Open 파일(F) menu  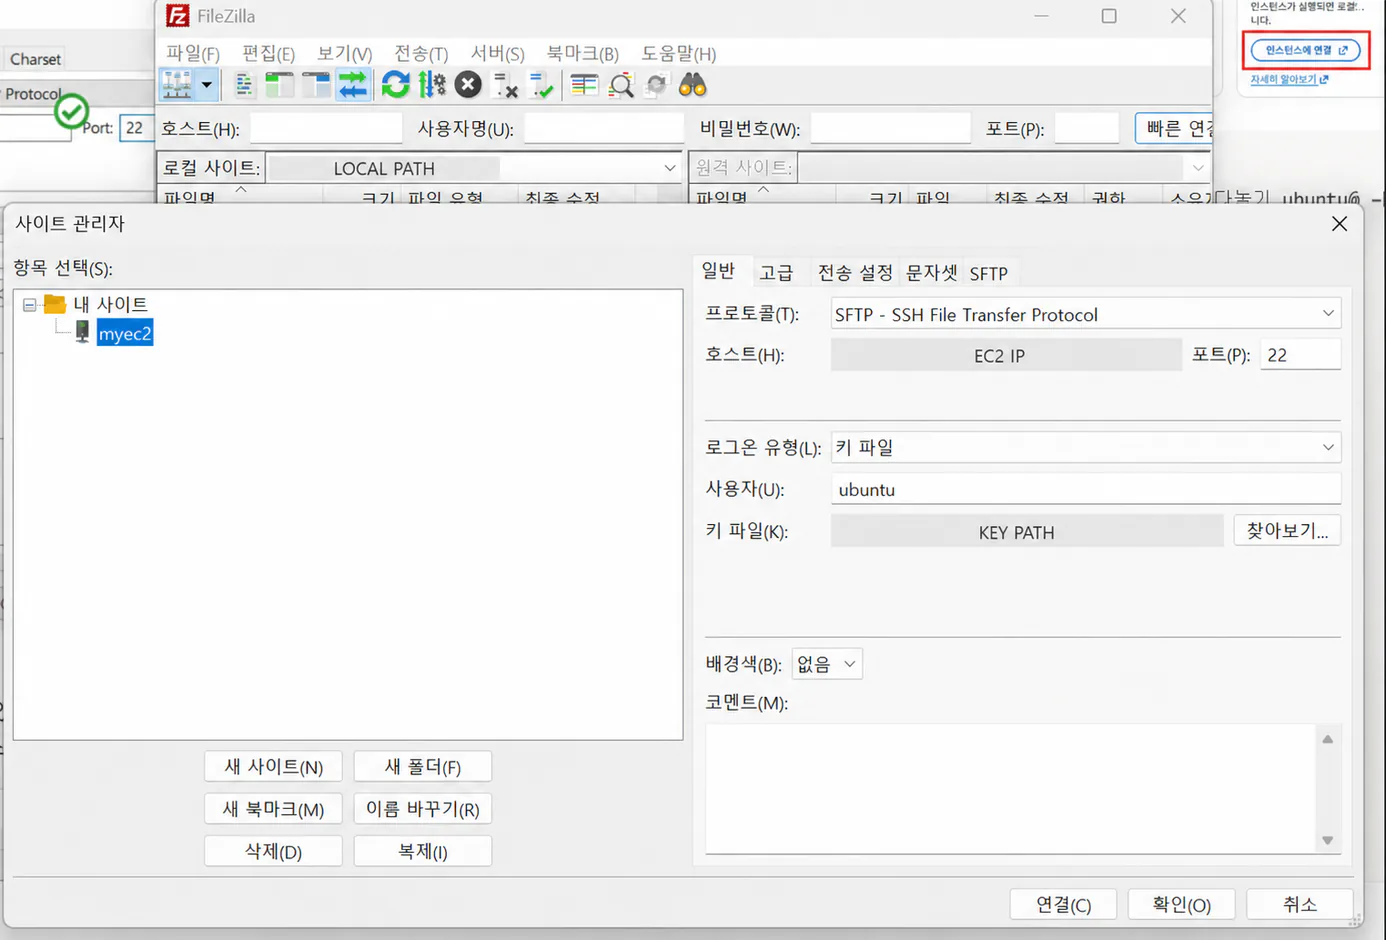(193, 53)
